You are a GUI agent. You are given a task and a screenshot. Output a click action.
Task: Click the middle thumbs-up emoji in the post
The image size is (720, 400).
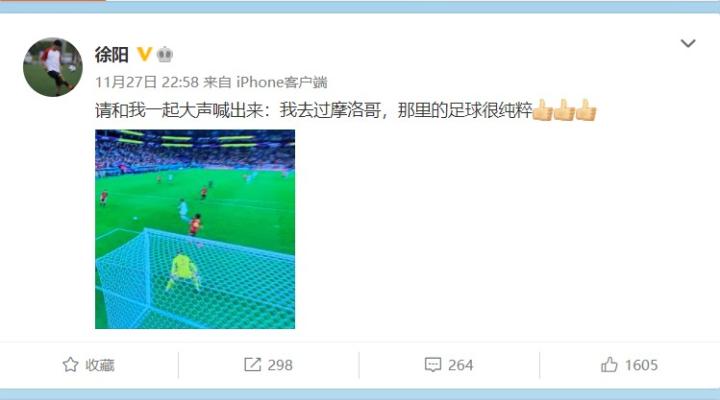point(564,110)
